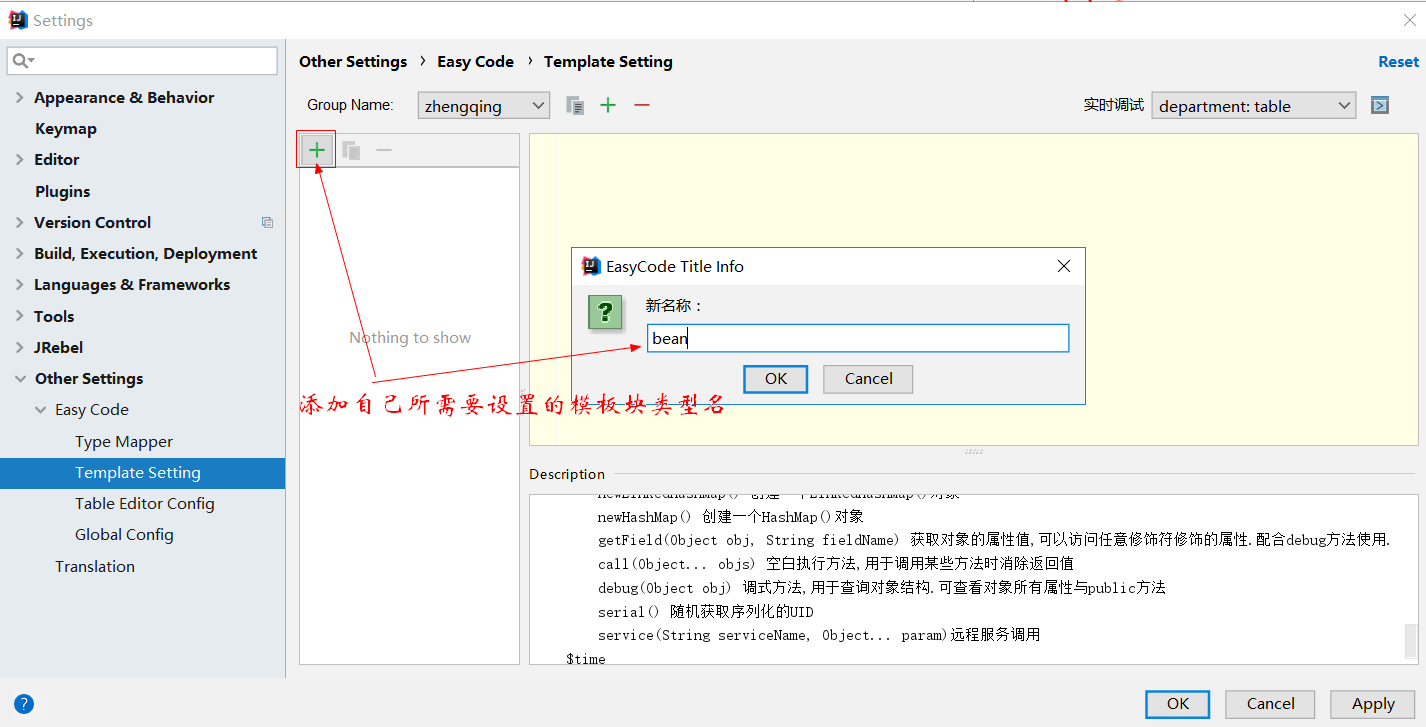Click the line starting with serial()
This screenshot has width=1426, height=727.
click(706, 611)
